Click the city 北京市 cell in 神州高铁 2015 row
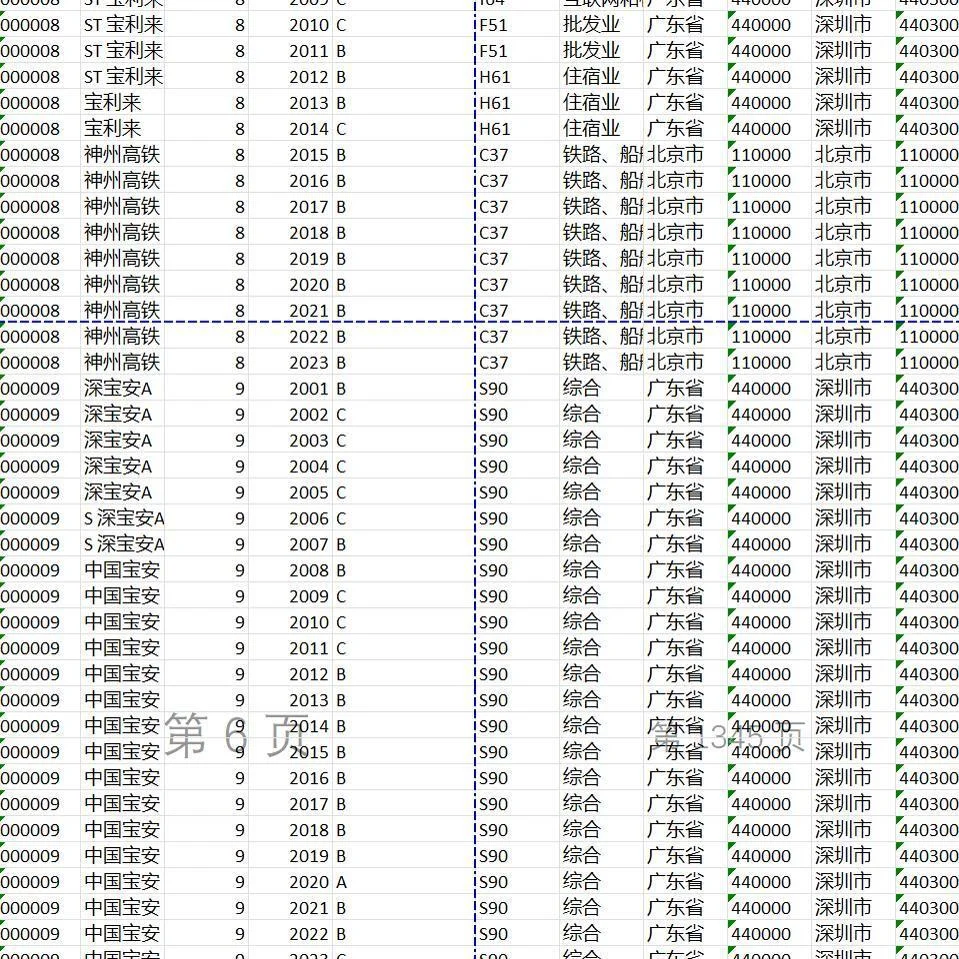The height and width of the screenshot is (959, 959). point(854,155)
